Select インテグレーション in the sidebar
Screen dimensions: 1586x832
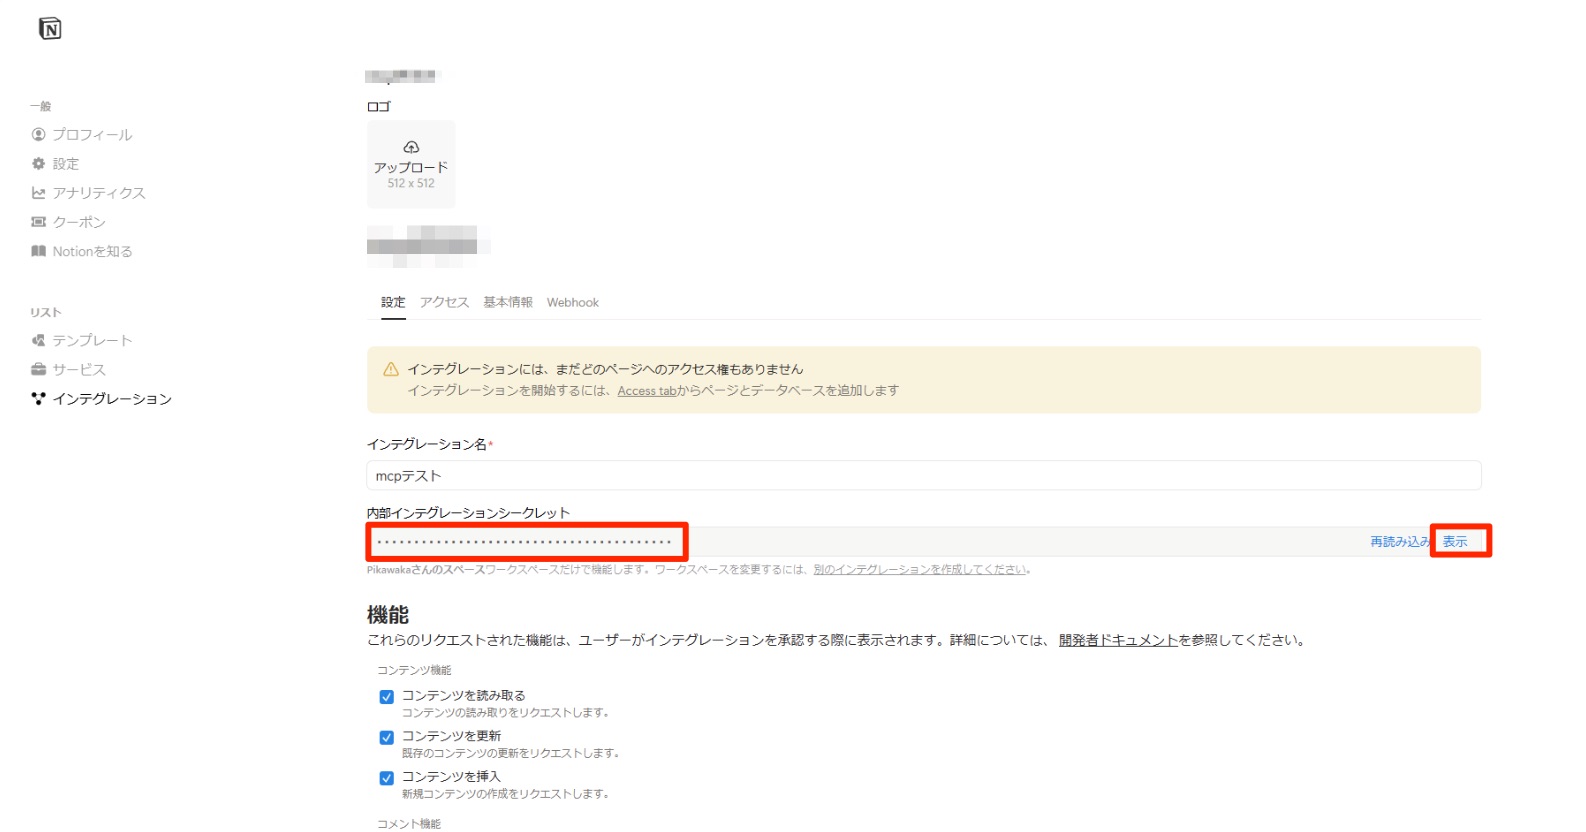[111, 399]
